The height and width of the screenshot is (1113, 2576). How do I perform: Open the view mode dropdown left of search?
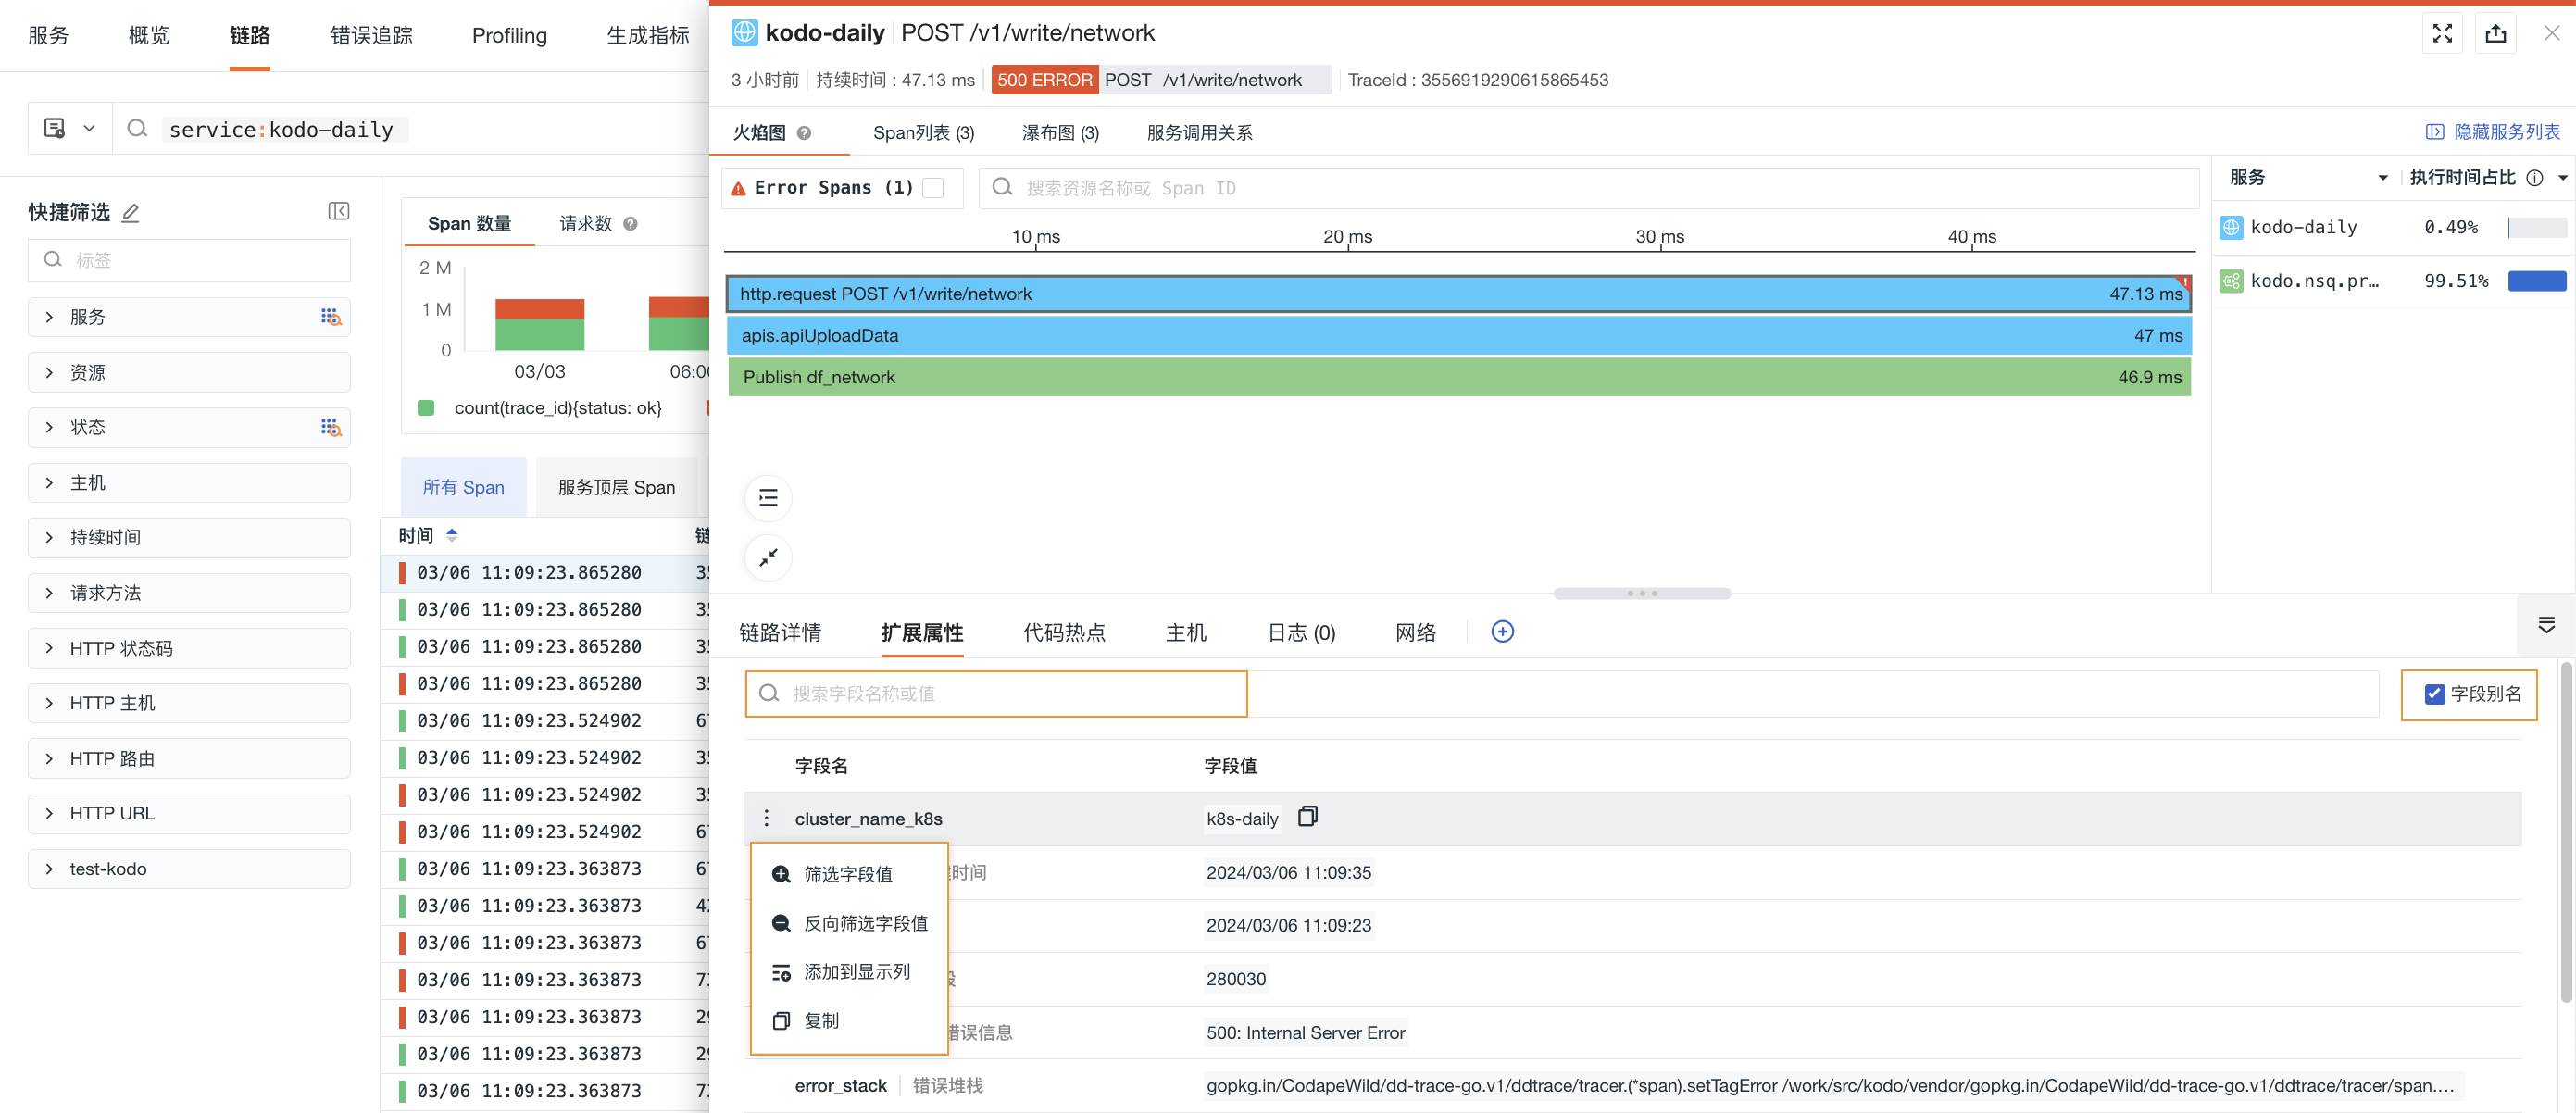pos(69,129)
